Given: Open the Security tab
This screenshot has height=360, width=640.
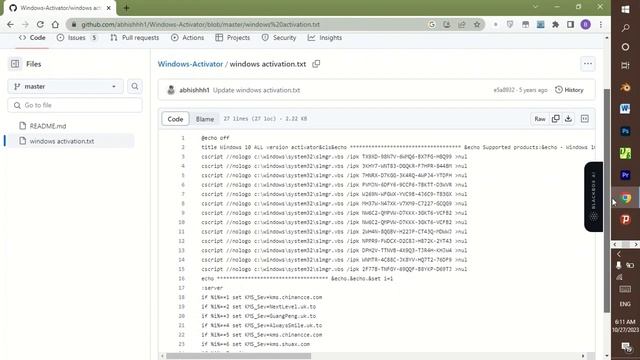Looking at the screenshot, I should (x=279, y=38).
